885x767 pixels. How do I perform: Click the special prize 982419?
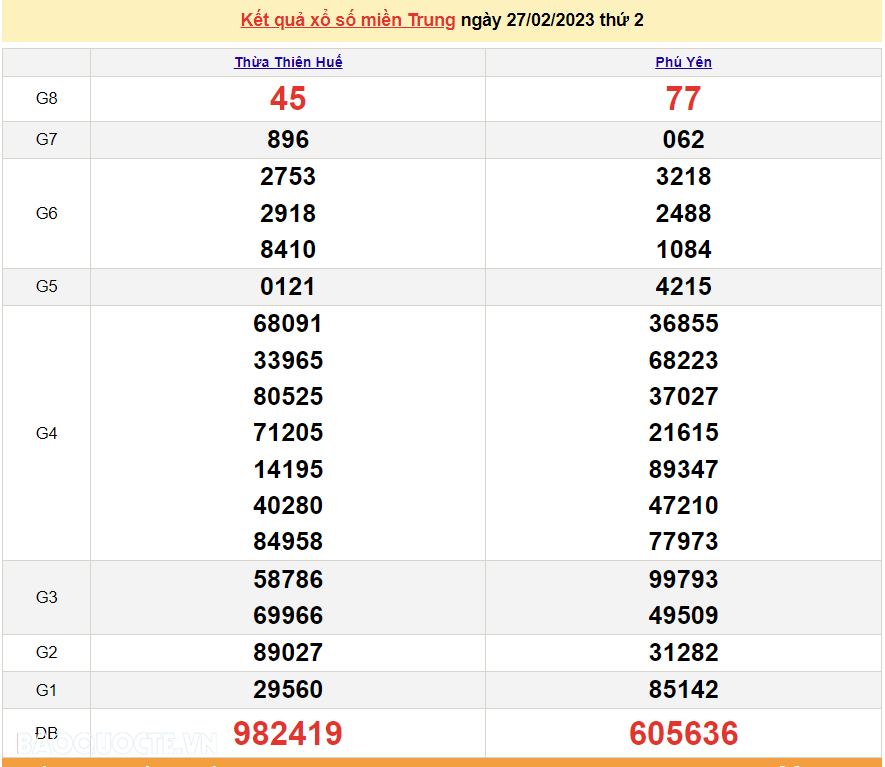287,732
